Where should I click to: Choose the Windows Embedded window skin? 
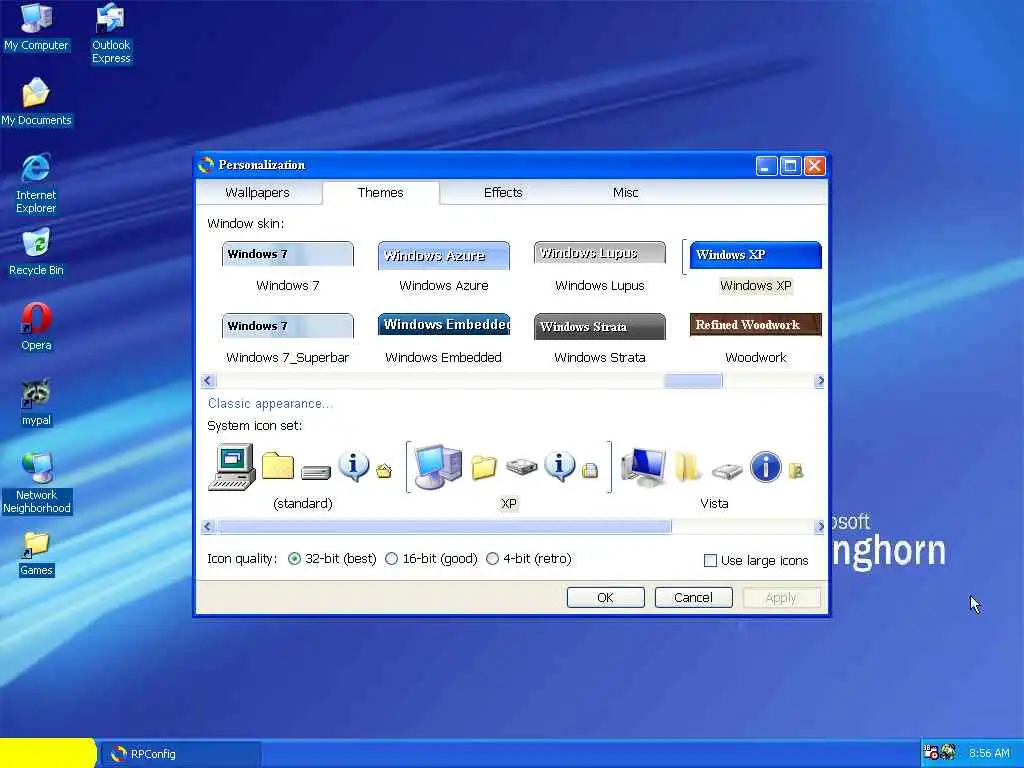pos(443,340)
